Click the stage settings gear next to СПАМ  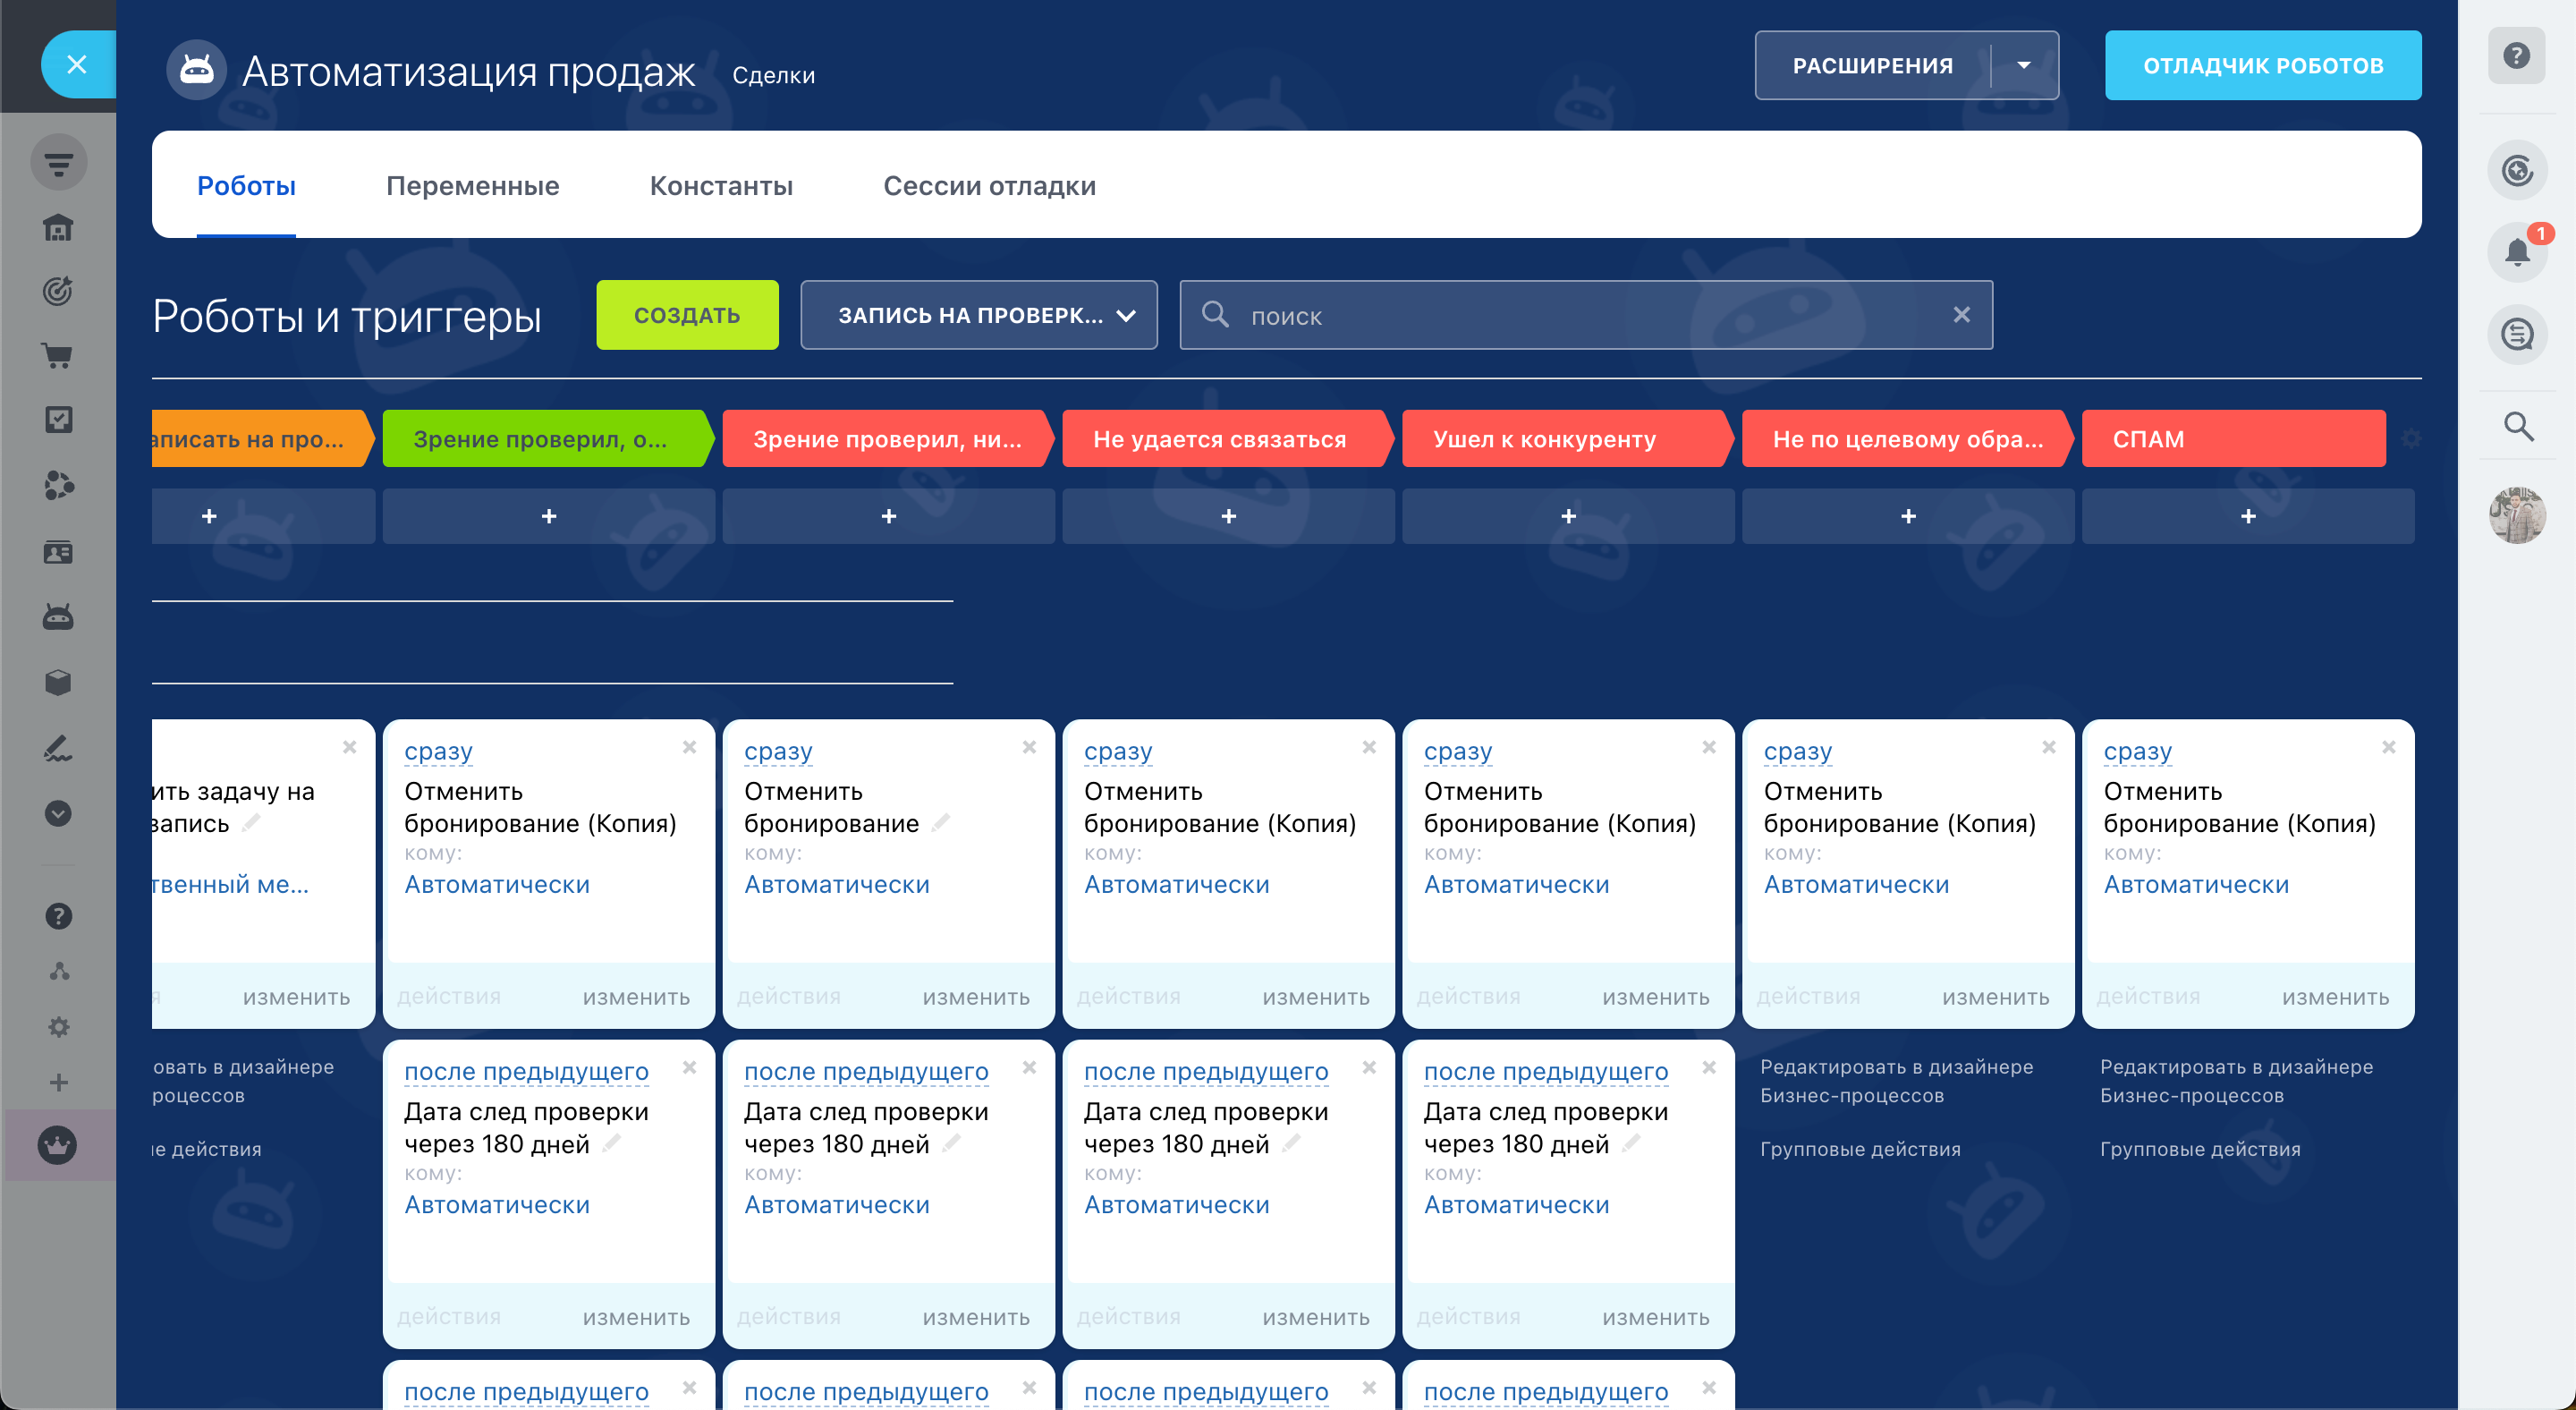click(2411, 439)
